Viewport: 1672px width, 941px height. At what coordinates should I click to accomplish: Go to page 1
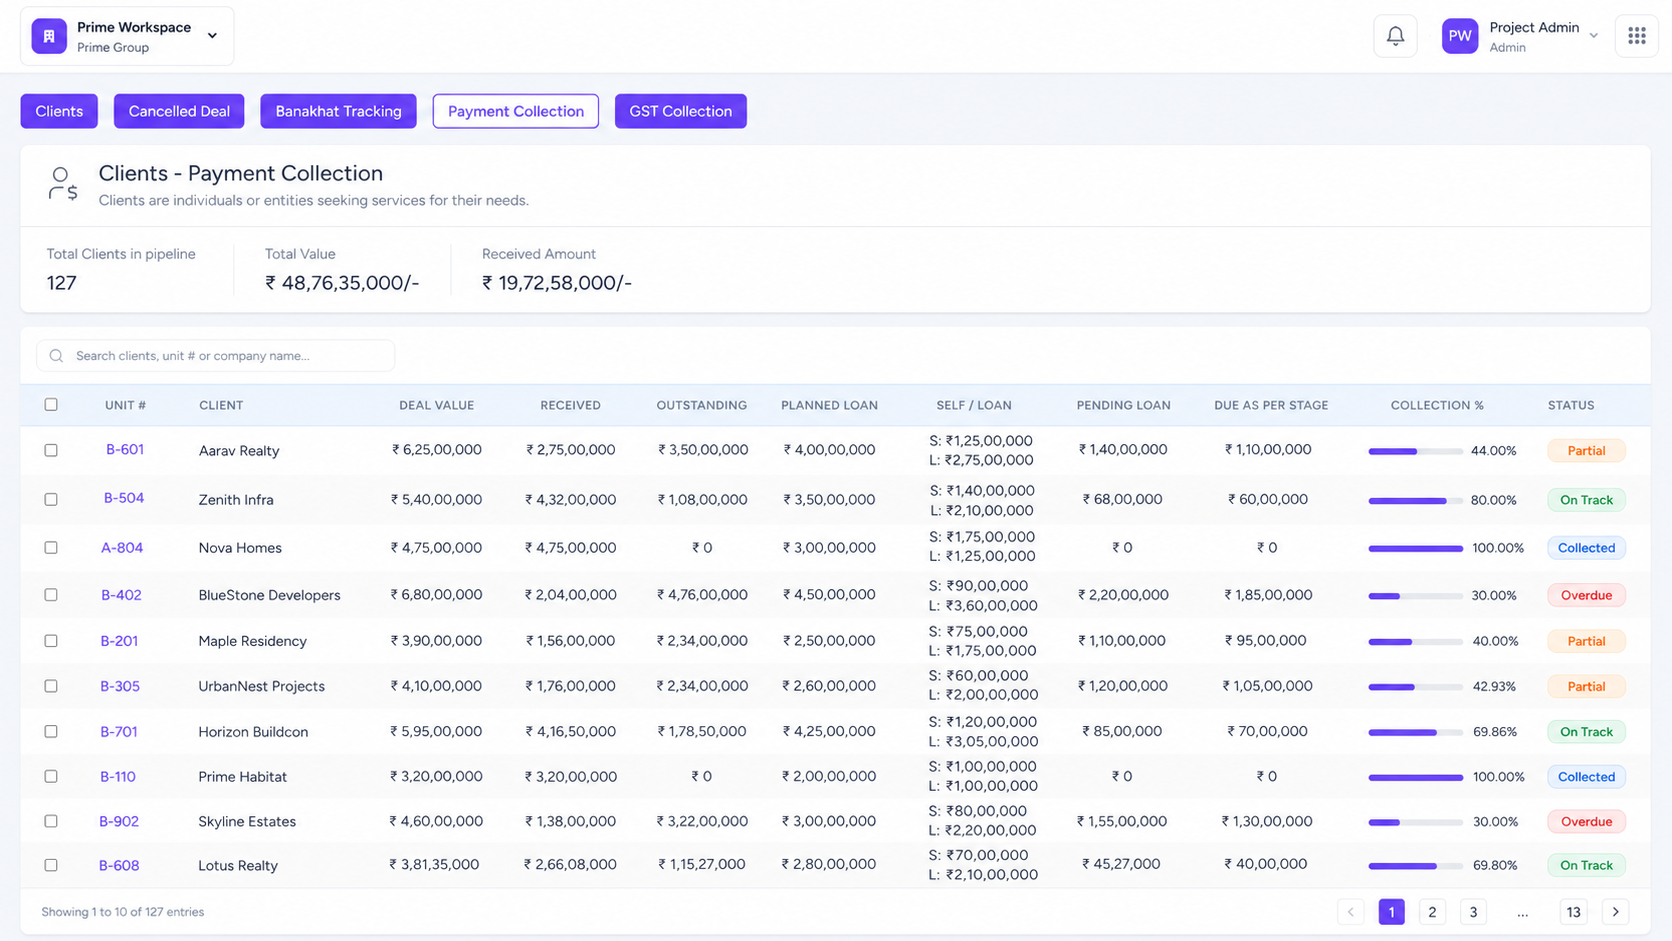pos(1391,912)
